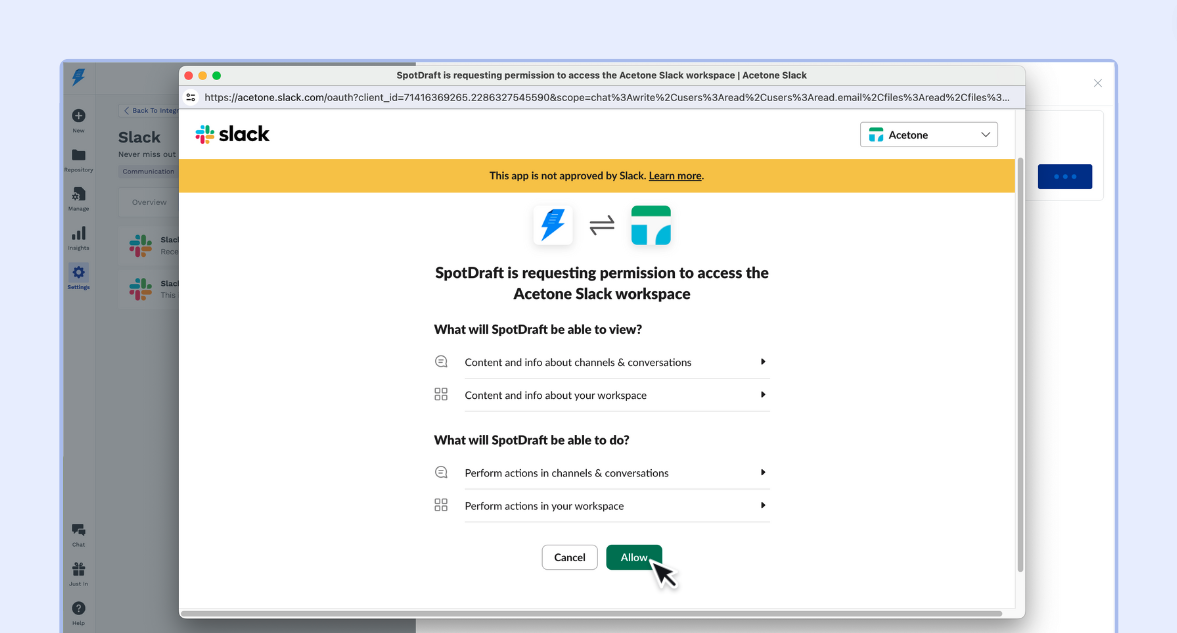Click the SpotDraft lightning logo in the sidebar
Image resolution: width=1177 pixels, height=633 pixels.
tap(78, 77)
